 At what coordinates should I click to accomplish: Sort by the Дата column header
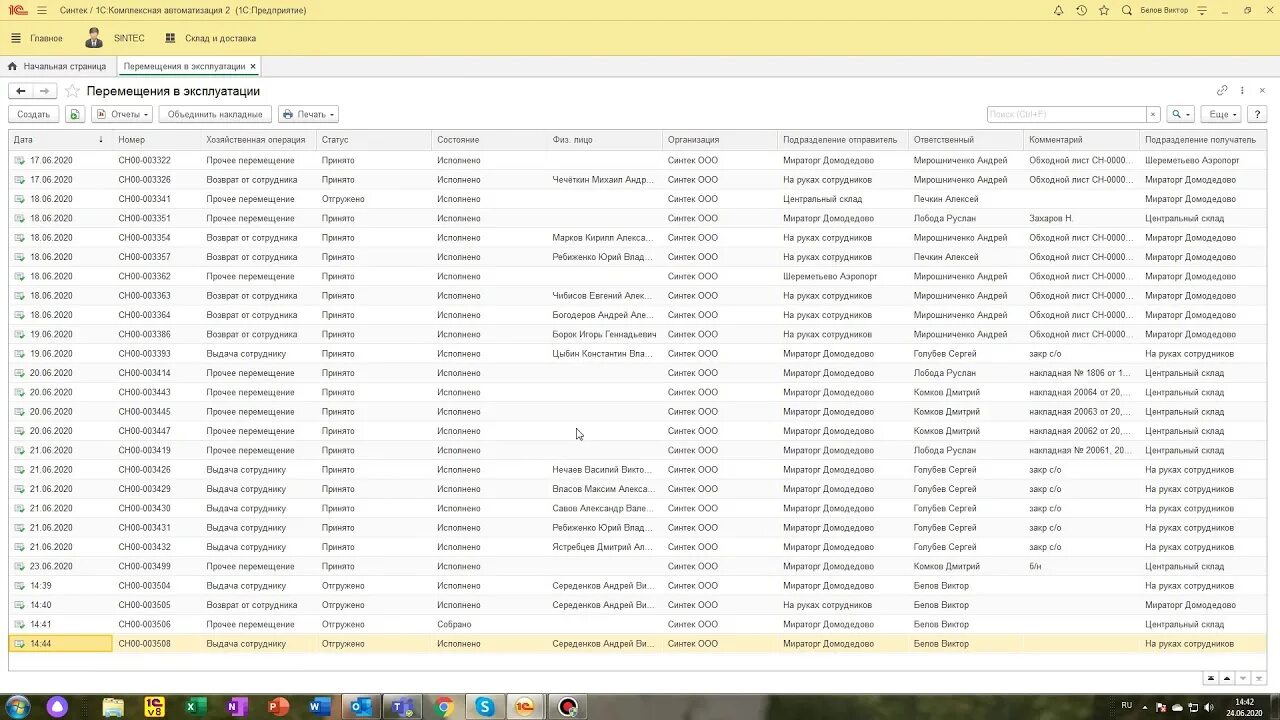pos(60,140)
